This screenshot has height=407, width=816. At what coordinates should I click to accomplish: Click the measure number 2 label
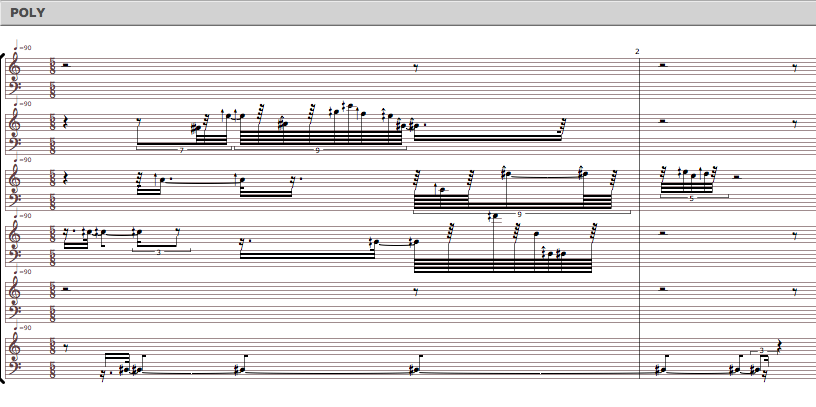(637, 51)
